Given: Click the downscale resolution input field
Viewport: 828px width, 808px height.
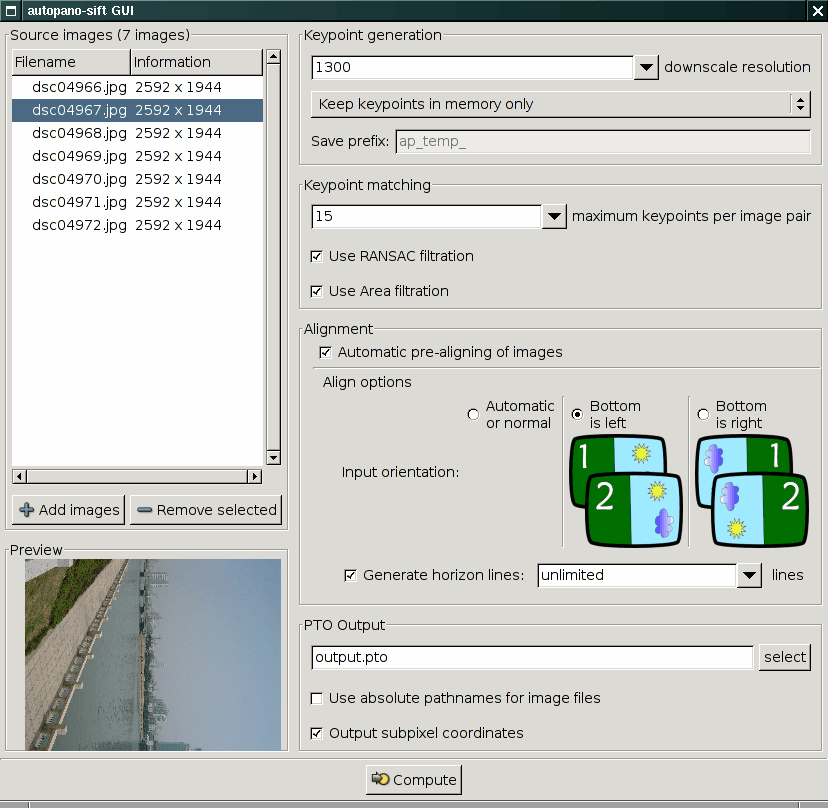Looking at the screenshot, I should tap(472, 68).
